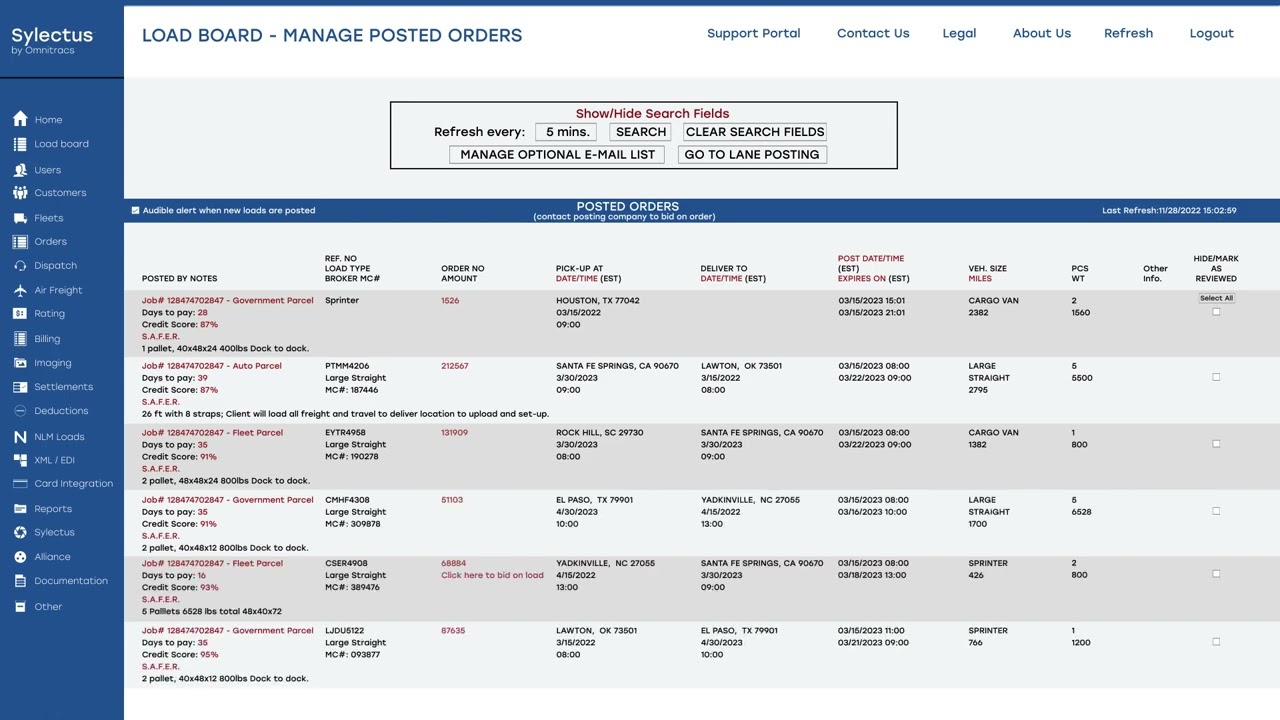Click the CLEAR SEARCH FIELDS button
The height and width of the screenshot is (720, 1280).
755,132
